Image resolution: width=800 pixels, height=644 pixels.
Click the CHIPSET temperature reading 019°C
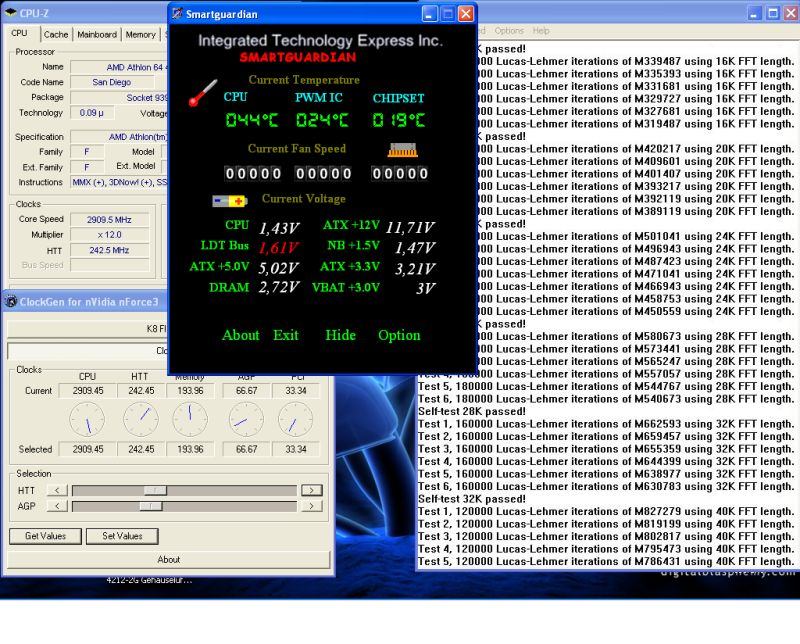(398, 120)
